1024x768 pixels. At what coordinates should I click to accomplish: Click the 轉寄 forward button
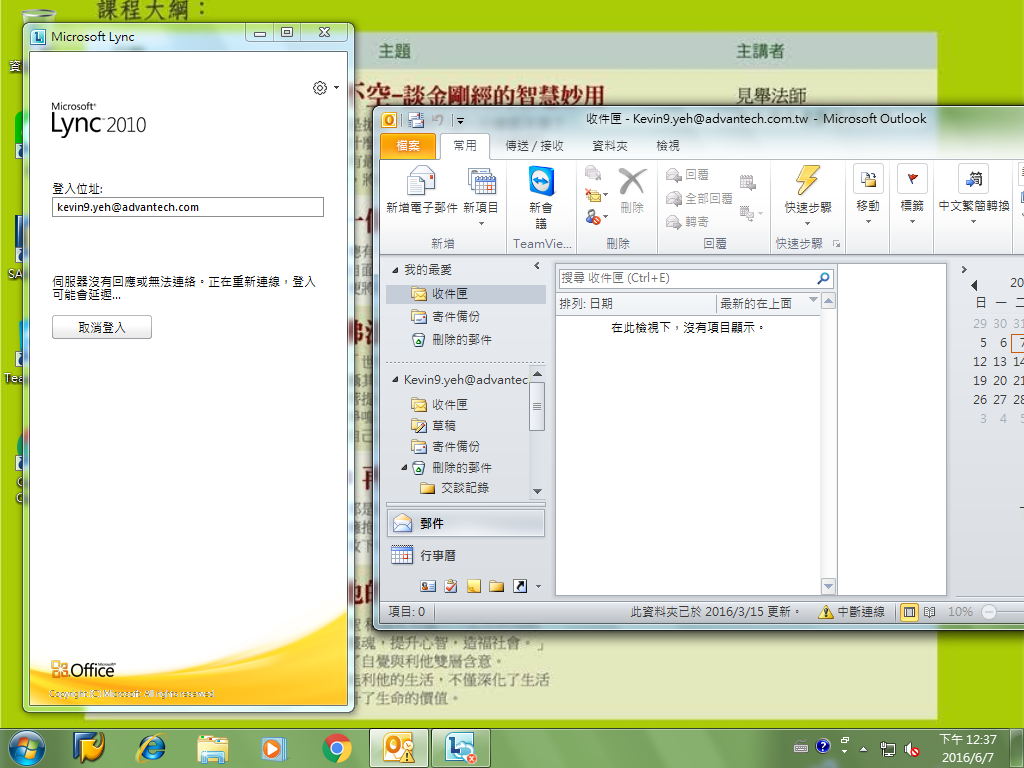coord(687,222)
